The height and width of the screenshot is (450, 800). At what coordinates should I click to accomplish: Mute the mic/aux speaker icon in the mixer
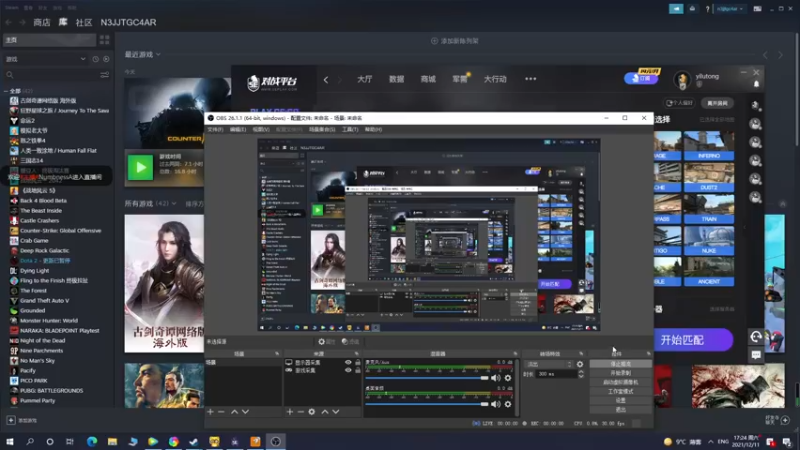point(495,378)
